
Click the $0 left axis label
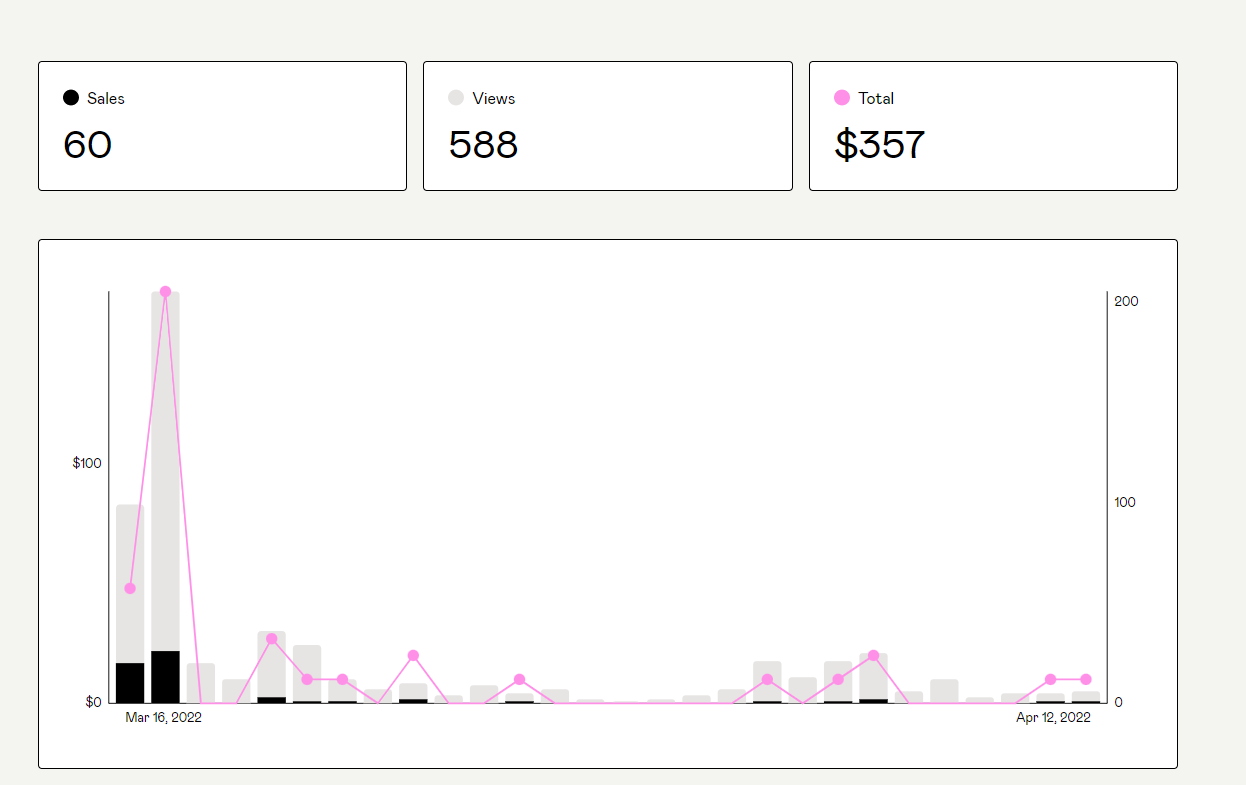click(93, 702)
